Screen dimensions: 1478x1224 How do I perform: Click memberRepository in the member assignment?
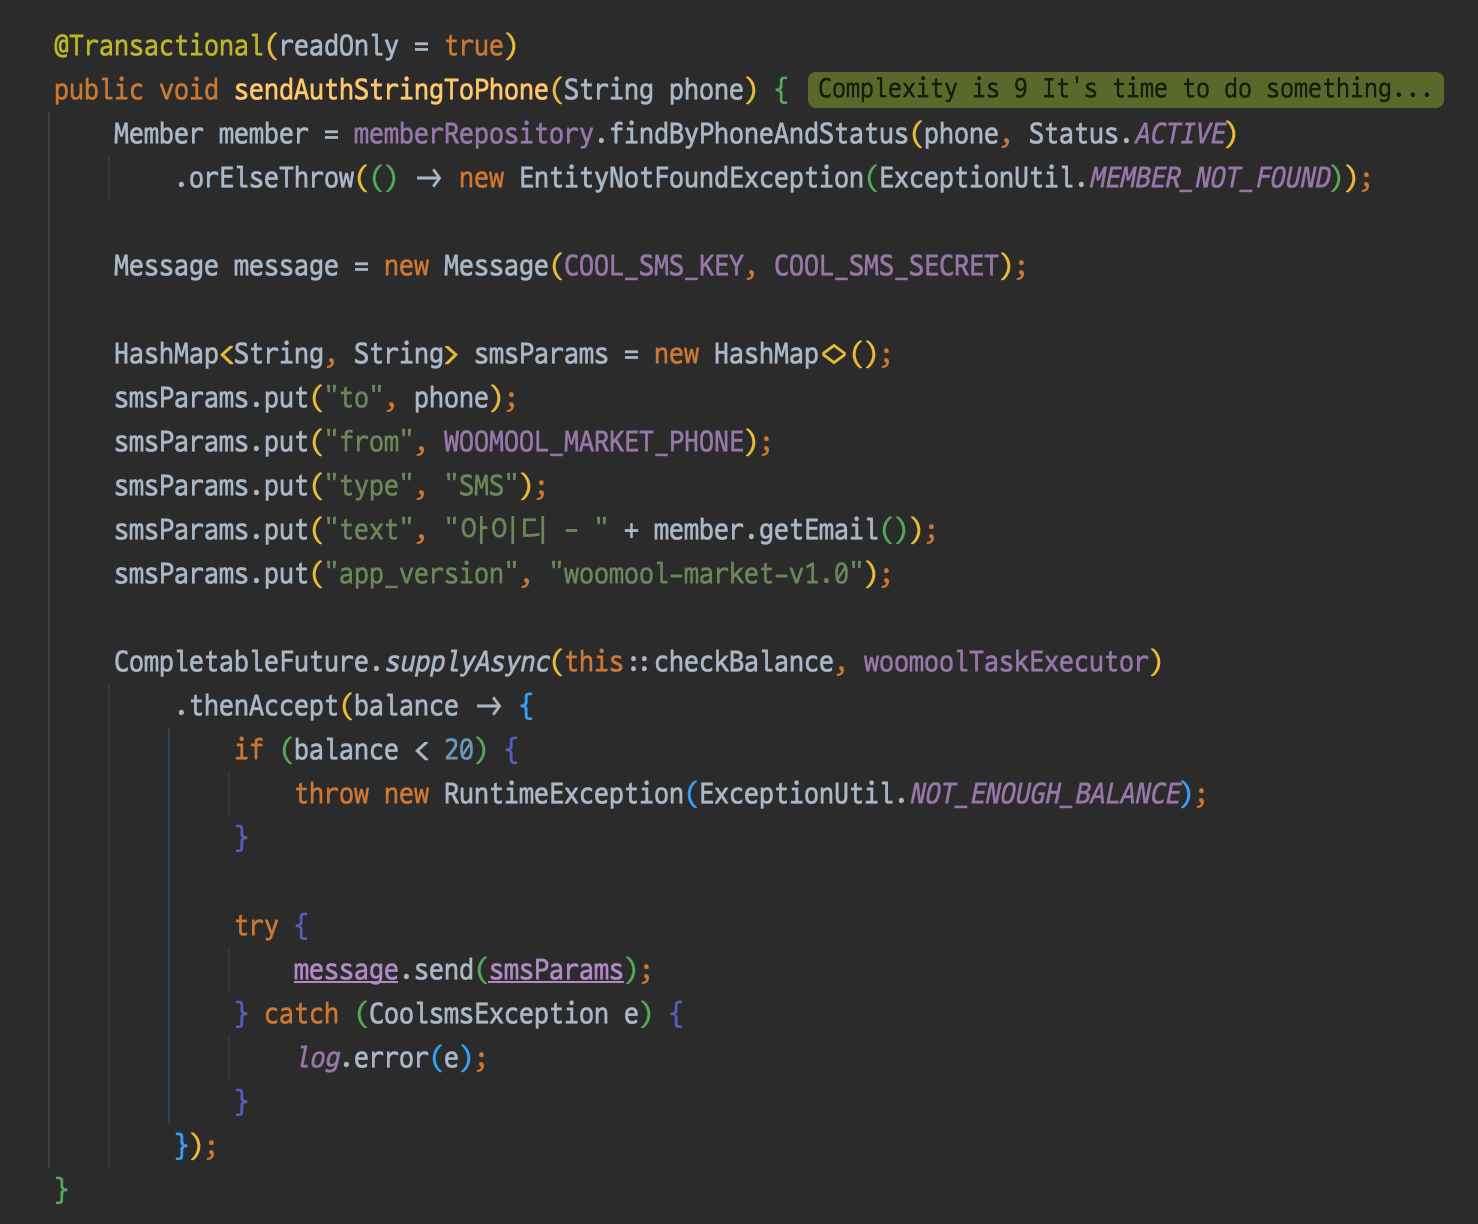473,134
